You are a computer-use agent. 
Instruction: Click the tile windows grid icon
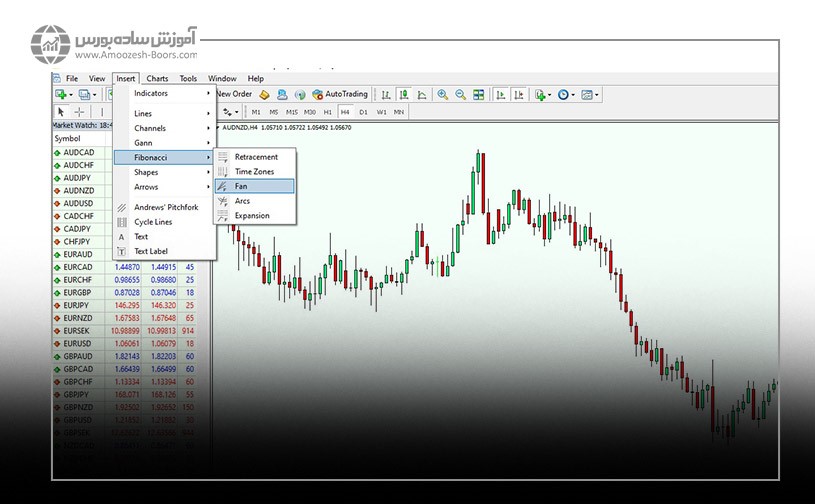tap(478, 95)
